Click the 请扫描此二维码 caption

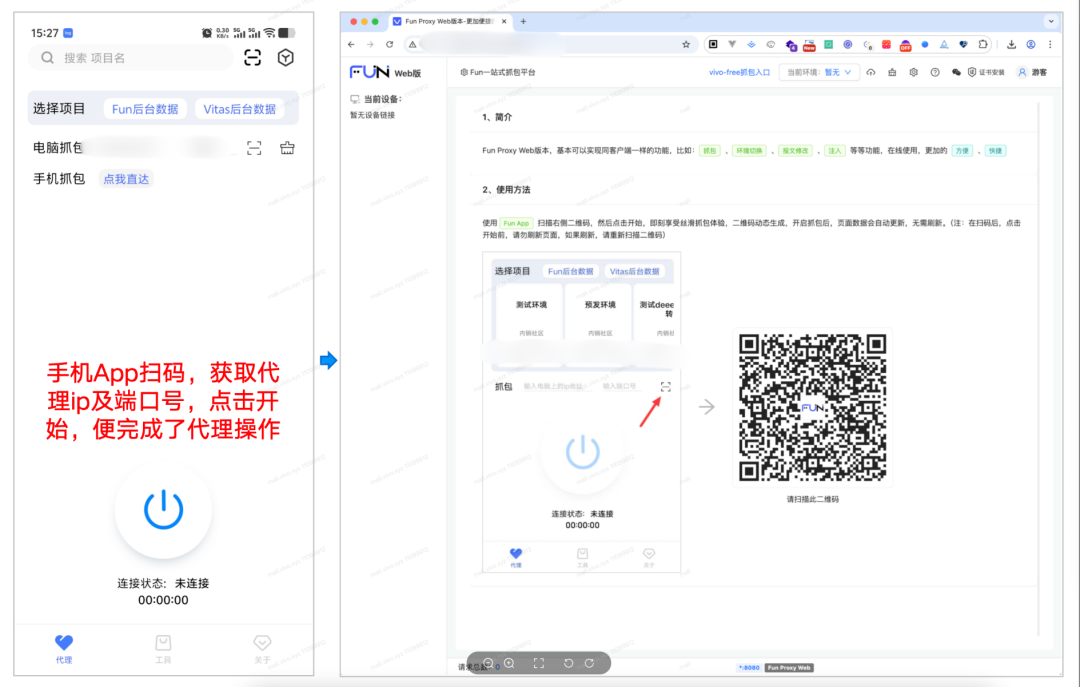[813, 500]
